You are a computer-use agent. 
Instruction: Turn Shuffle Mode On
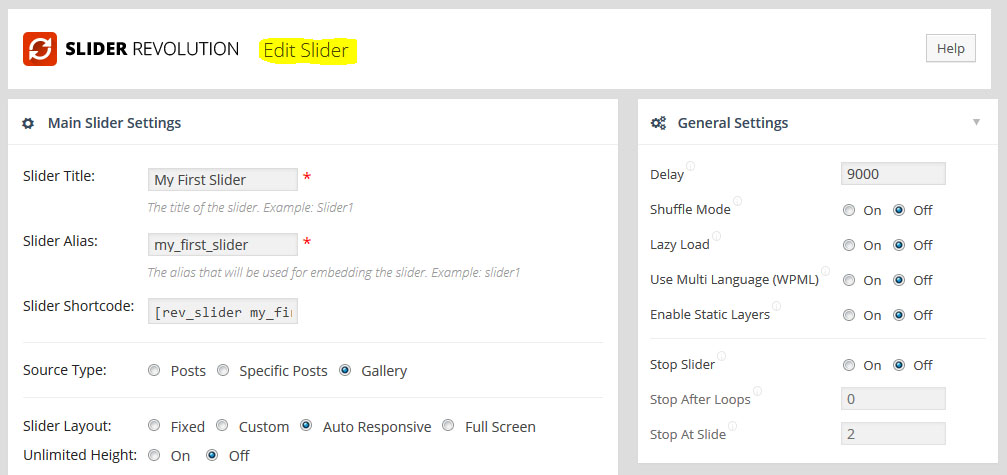pyautogui.click(x=849, y=211)
